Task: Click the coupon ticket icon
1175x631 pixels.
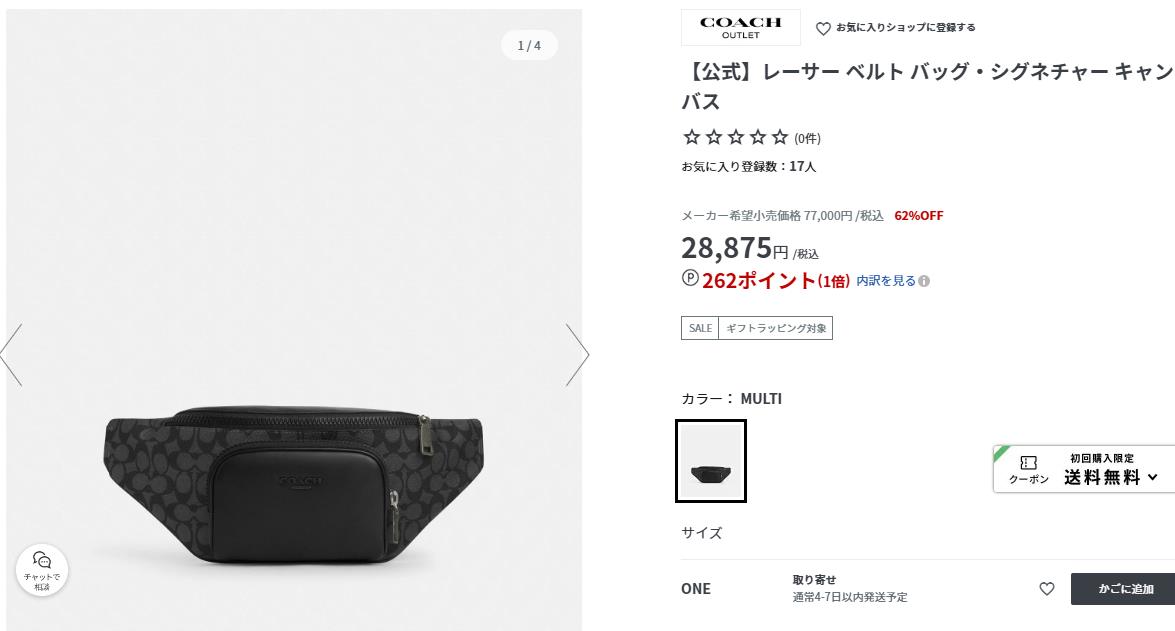Action: [x=1028, y=462]
